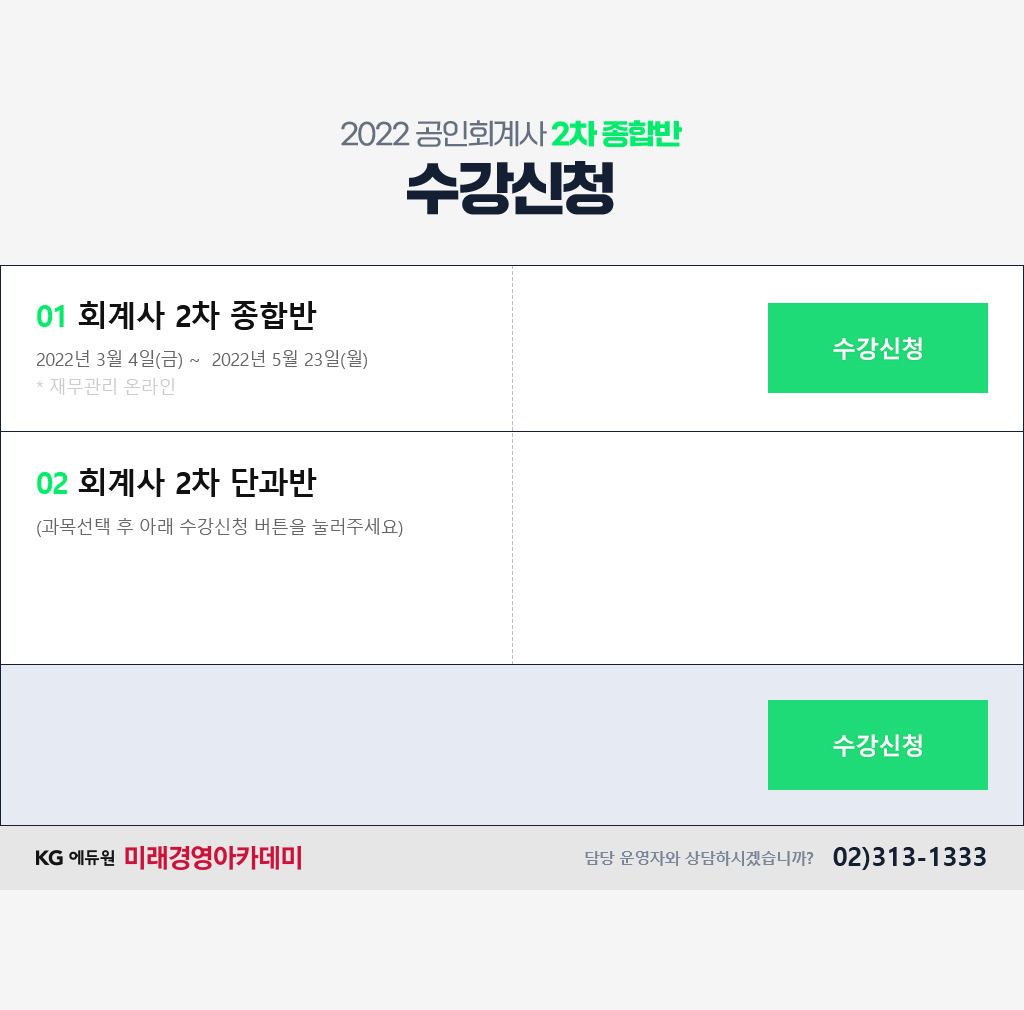This screenshot has height=1010, width=1024.
Task: Click the 2022 공인회계사 subtitle text
Action: pos(443,134)
